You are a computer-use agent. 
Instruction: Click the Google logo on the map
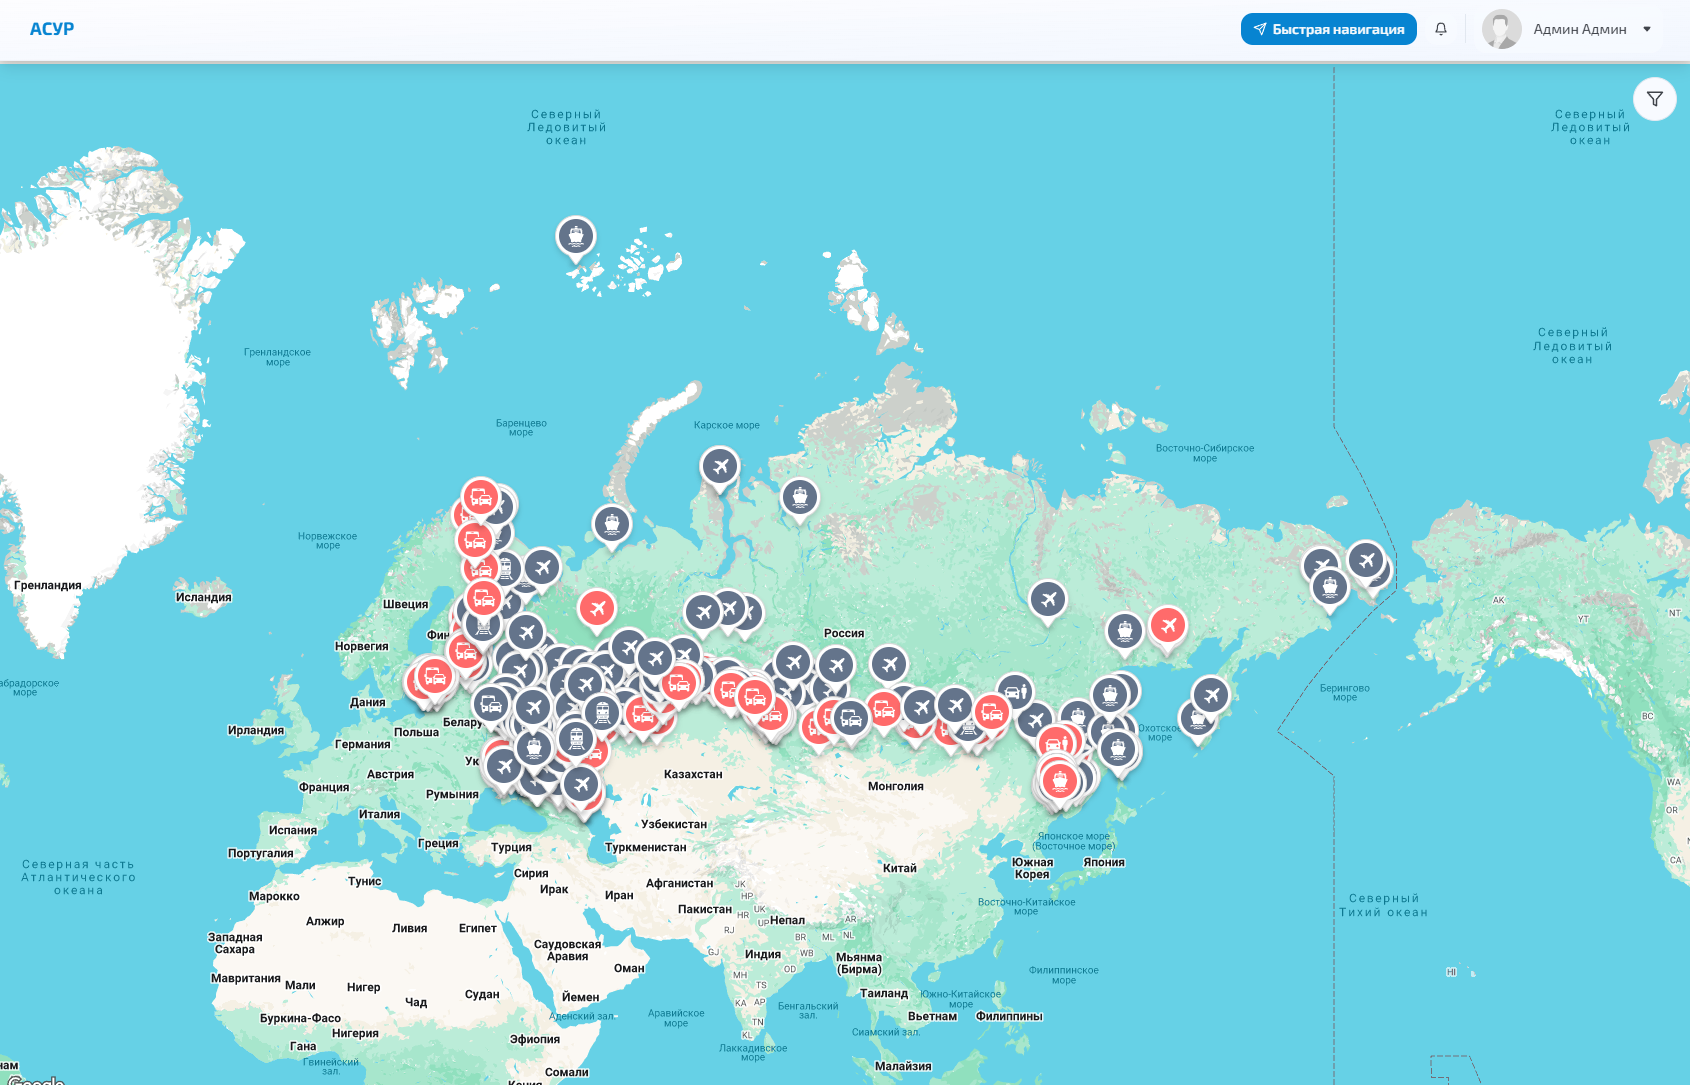36,1080
